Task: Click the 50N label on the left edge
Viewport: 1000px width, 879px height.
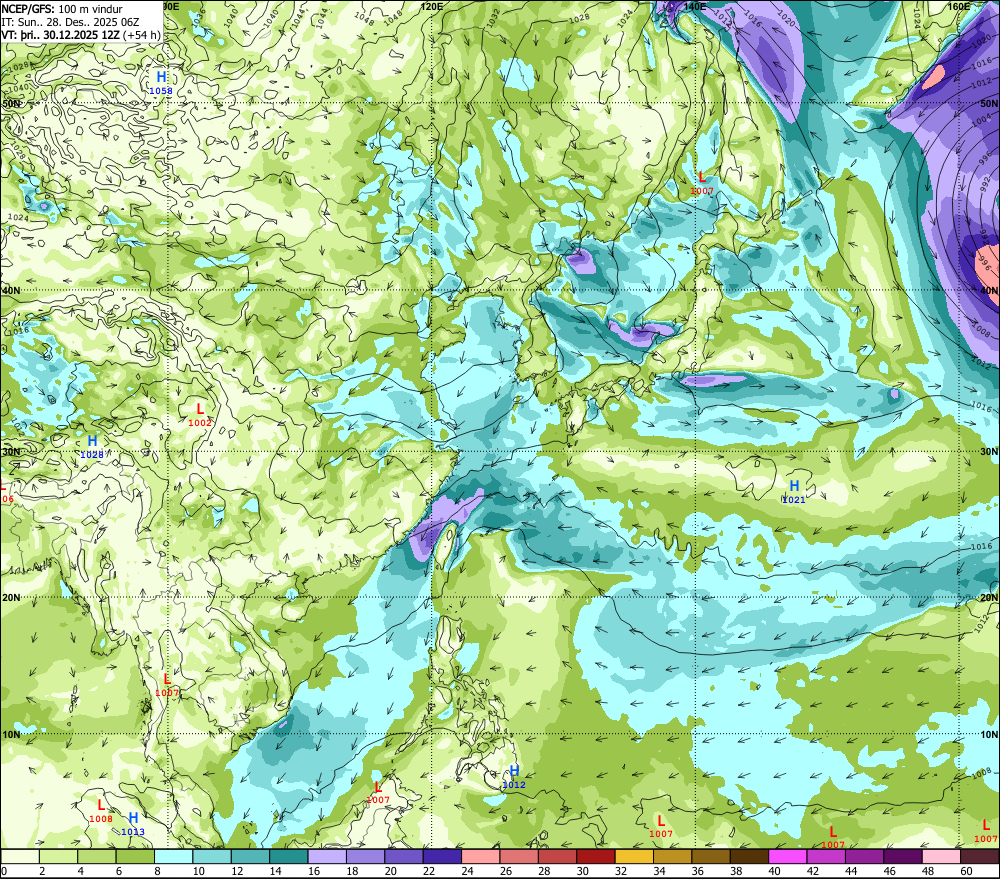Action: pos(11,103)
